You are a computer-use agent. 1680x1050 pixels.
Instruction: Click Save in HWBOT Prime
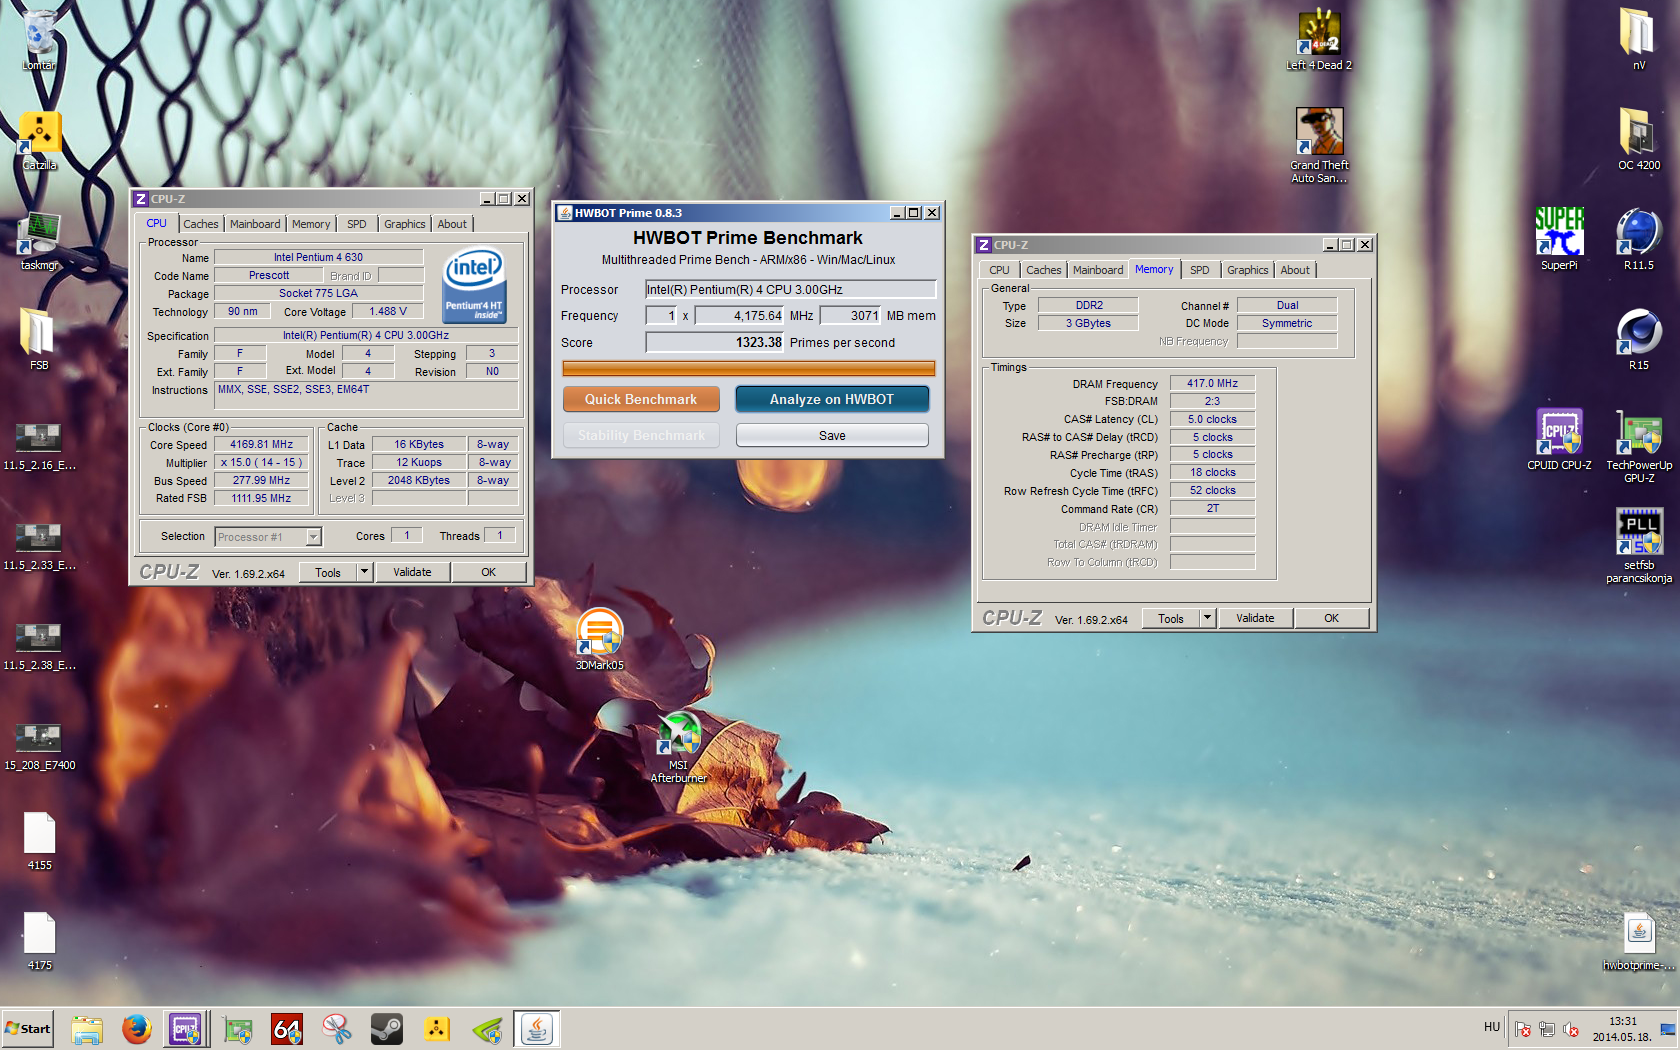coord(832,435)
